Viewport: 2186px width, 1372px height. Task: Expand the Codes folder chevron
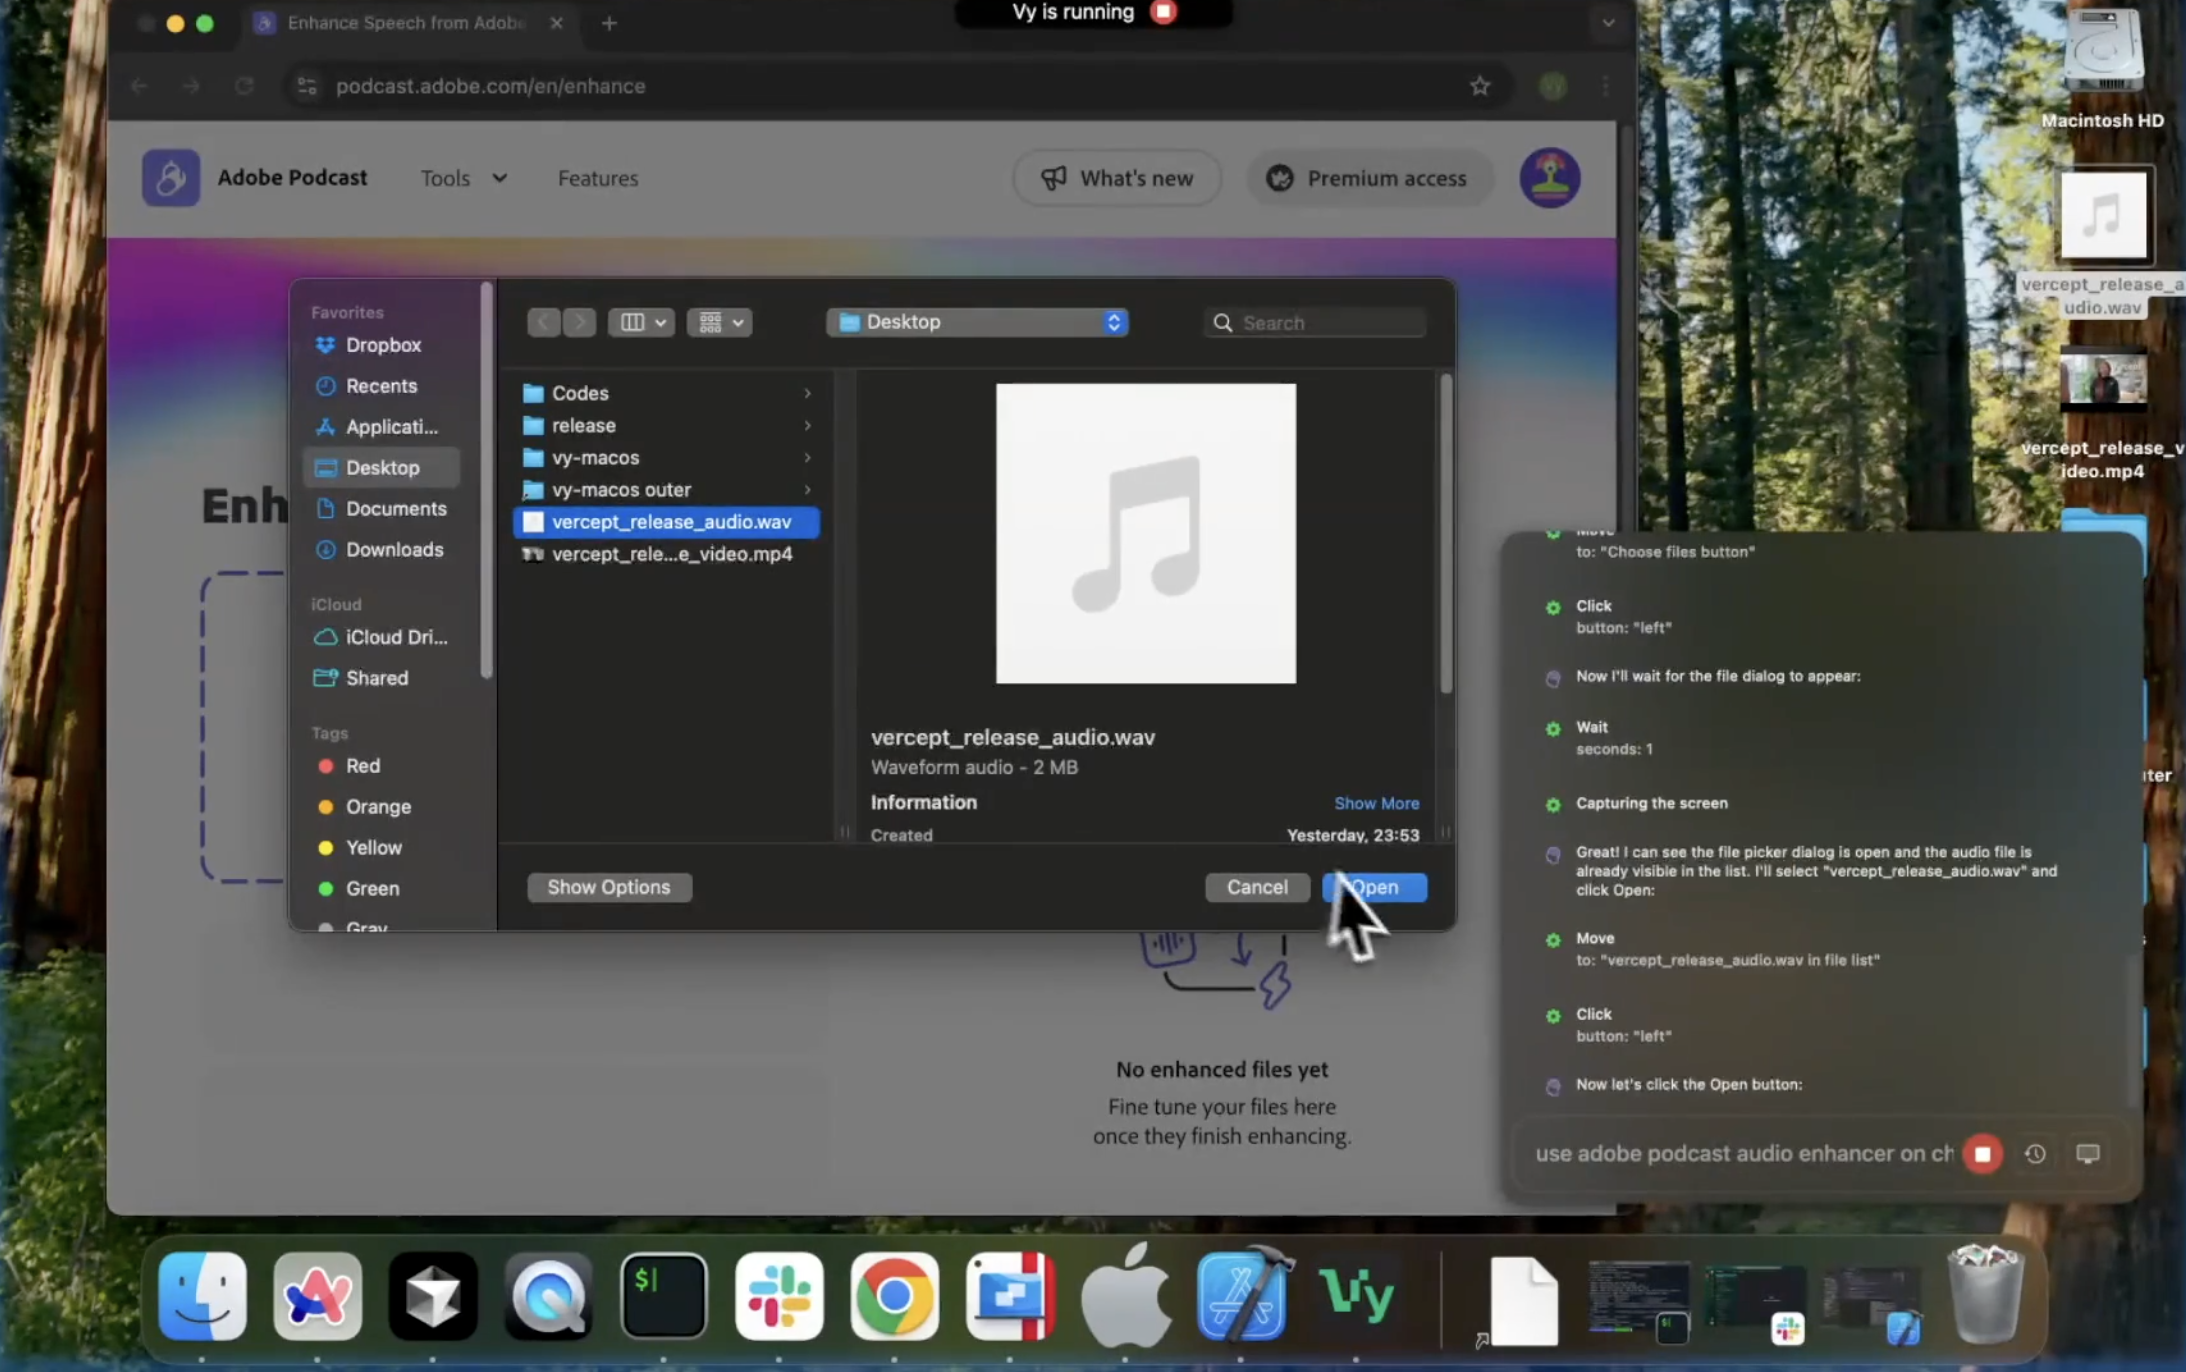click(807, 393)
